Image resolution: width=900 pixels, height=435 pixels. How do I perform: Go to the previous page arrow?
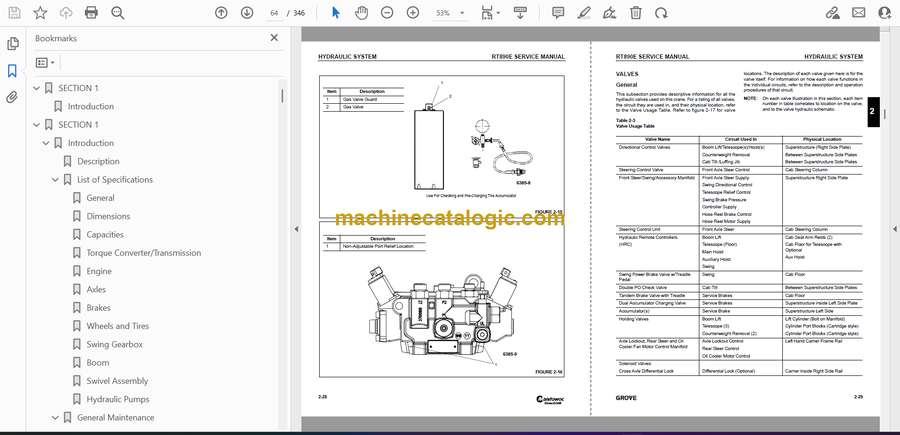click(x=221, y=13)
